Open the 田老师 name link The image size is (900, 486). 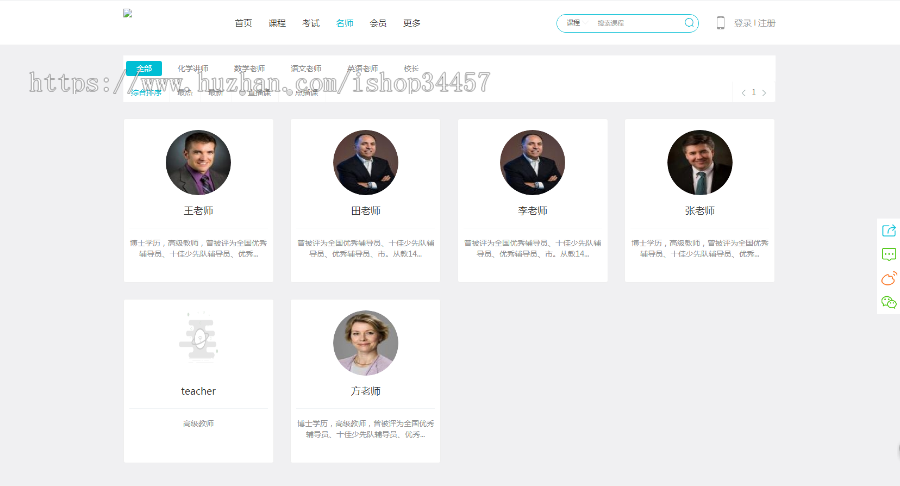366,211
